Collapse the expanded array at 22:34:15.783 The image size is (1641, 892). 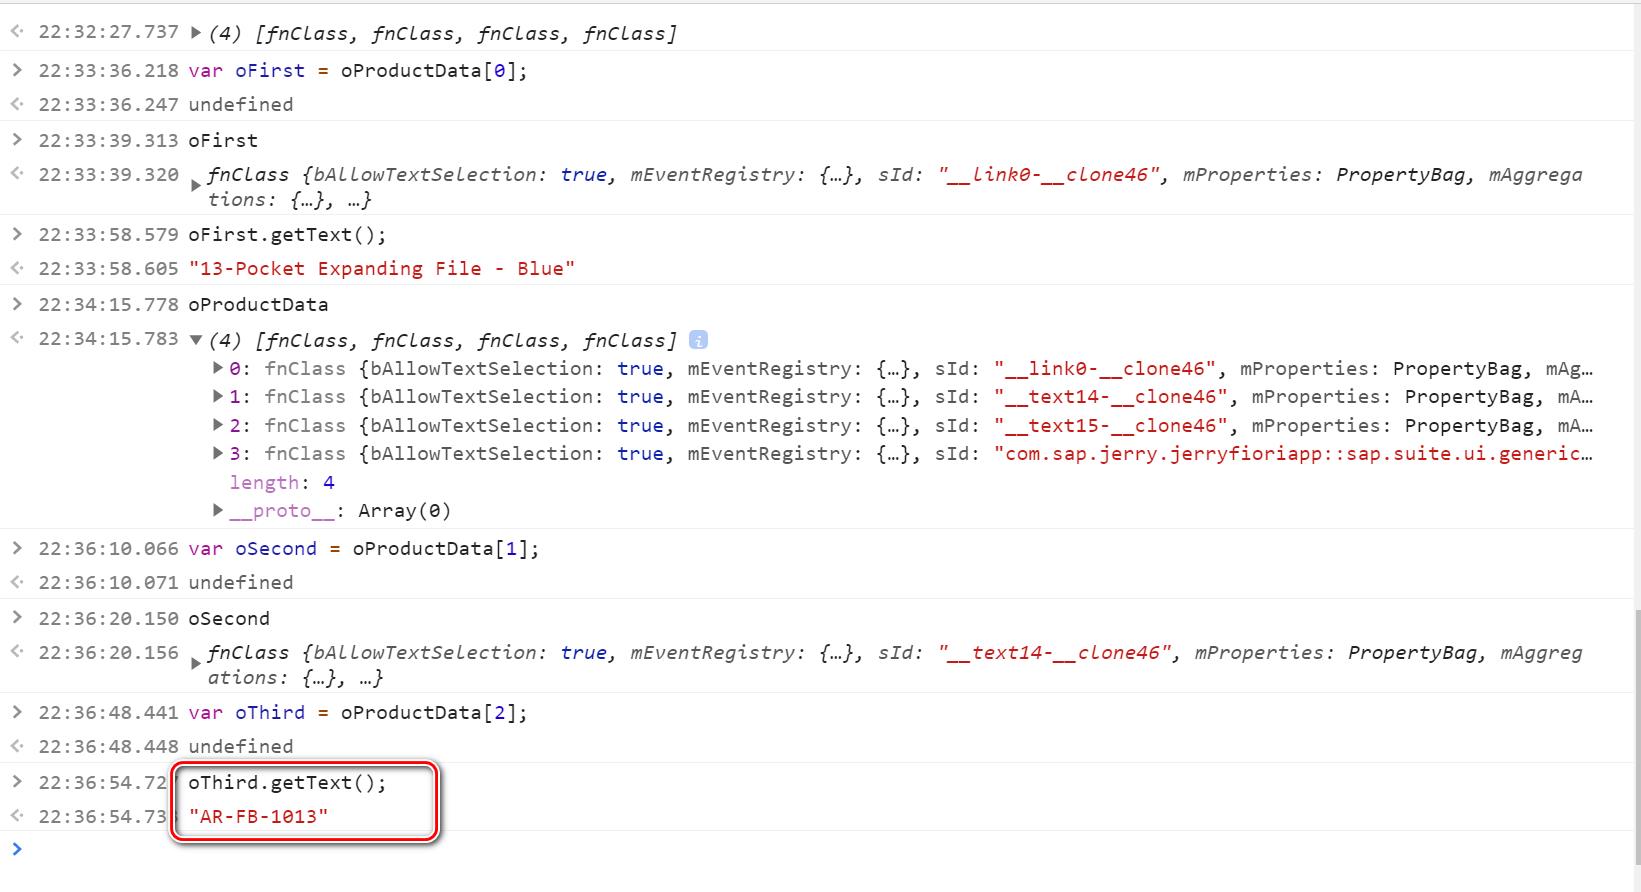(196, 340)
